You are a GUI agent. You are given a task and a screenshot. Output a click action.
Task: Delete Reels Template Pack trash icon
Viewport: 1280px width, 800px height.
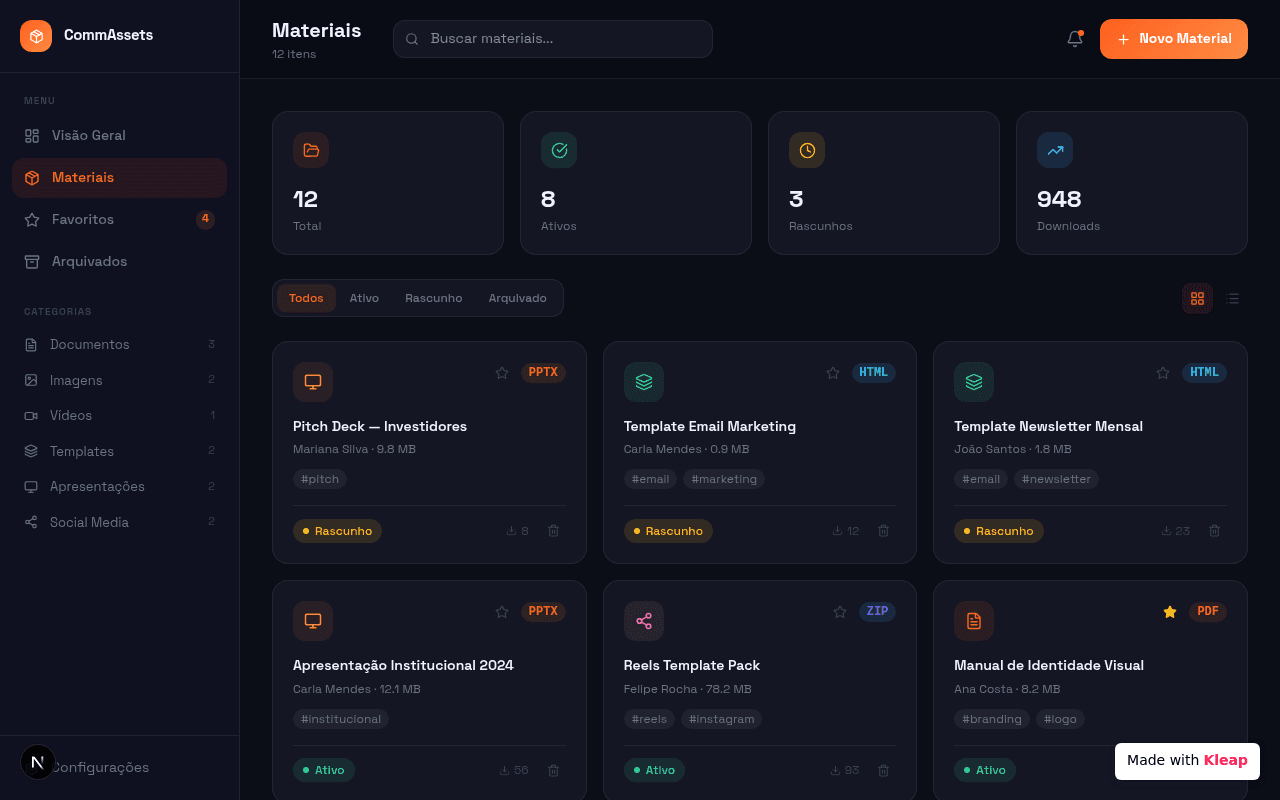tap(883, 770)
